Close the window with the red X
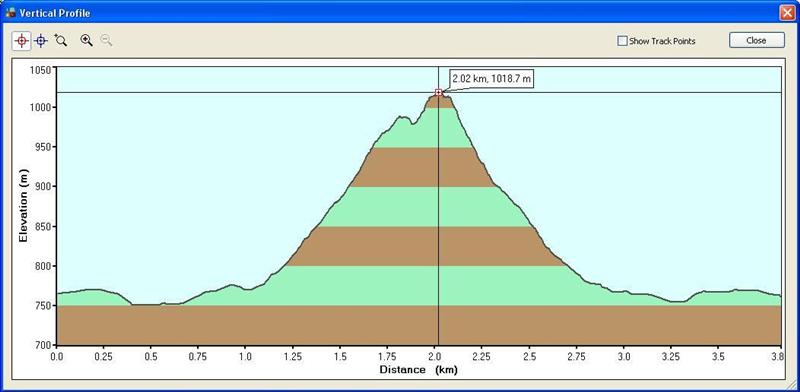Viewport: 800px width, 392px height. click(788, 13)
